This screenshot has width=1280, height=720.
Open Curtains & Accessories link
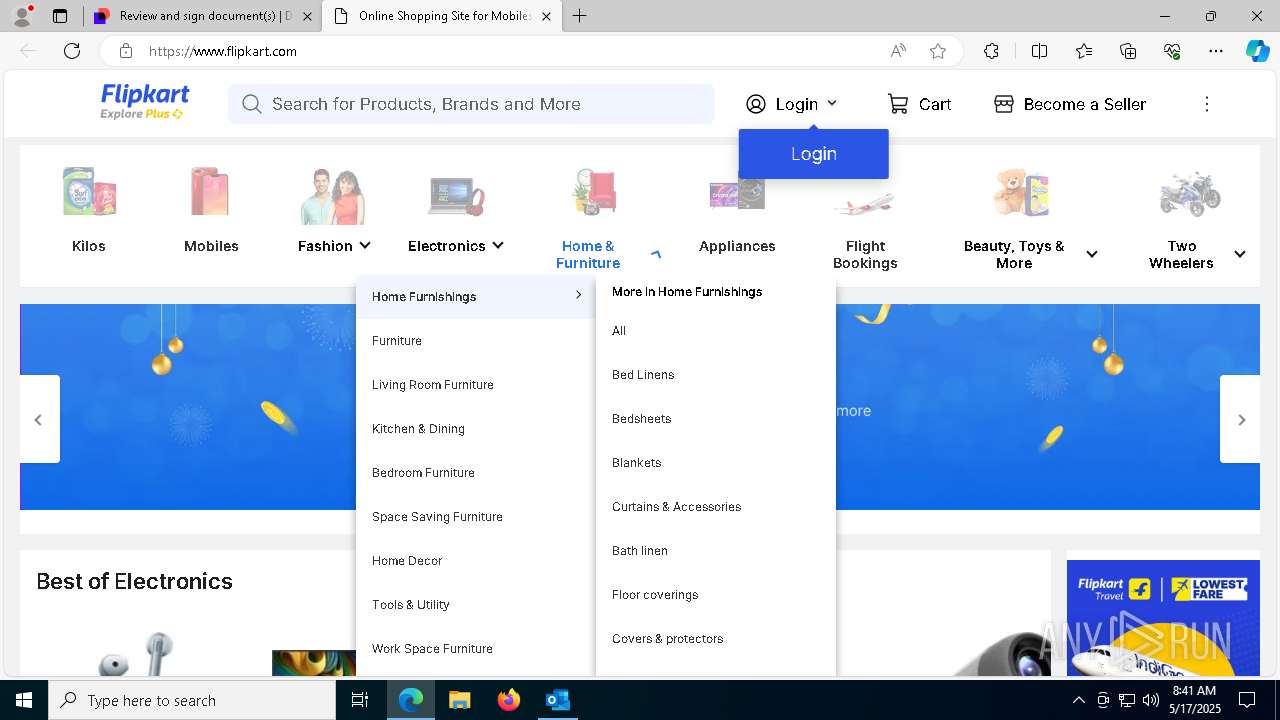point(677,507)
